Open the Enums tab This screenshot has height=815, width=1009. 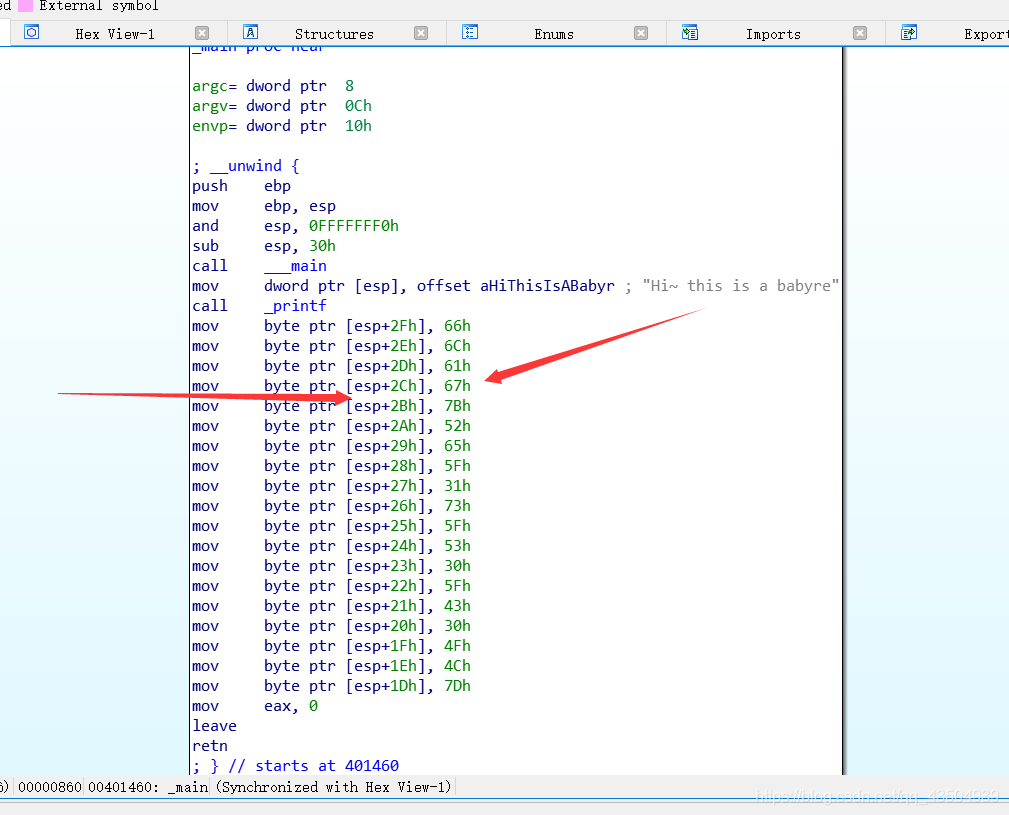pyautogui.click(x=553, y=34)
